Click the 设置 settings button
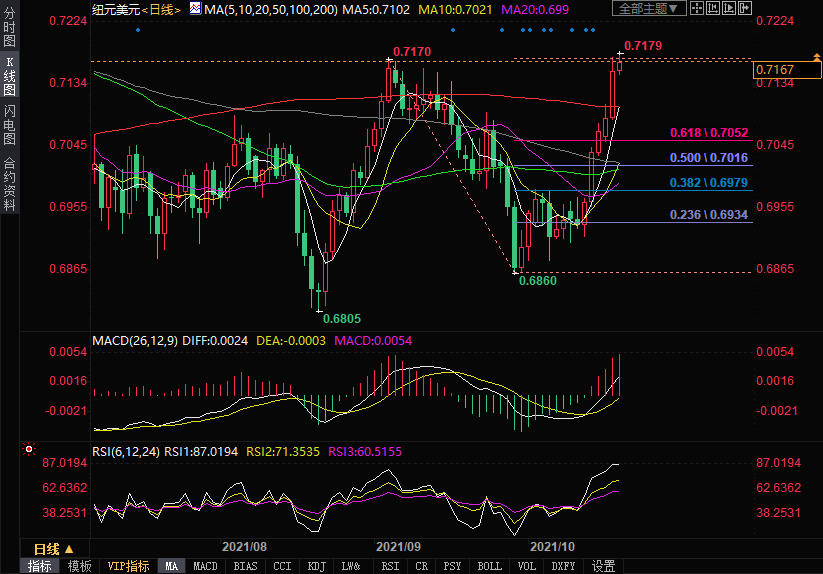Screen dimensions: 823x574 603,566
